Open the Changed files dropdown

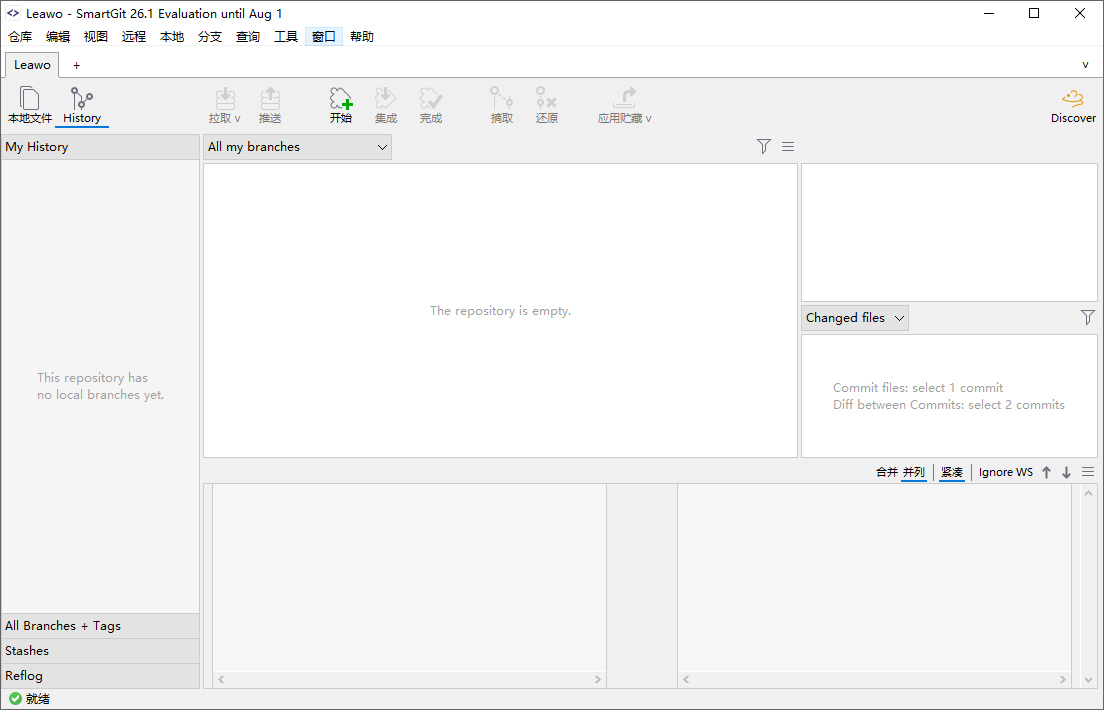coord(855,318)
